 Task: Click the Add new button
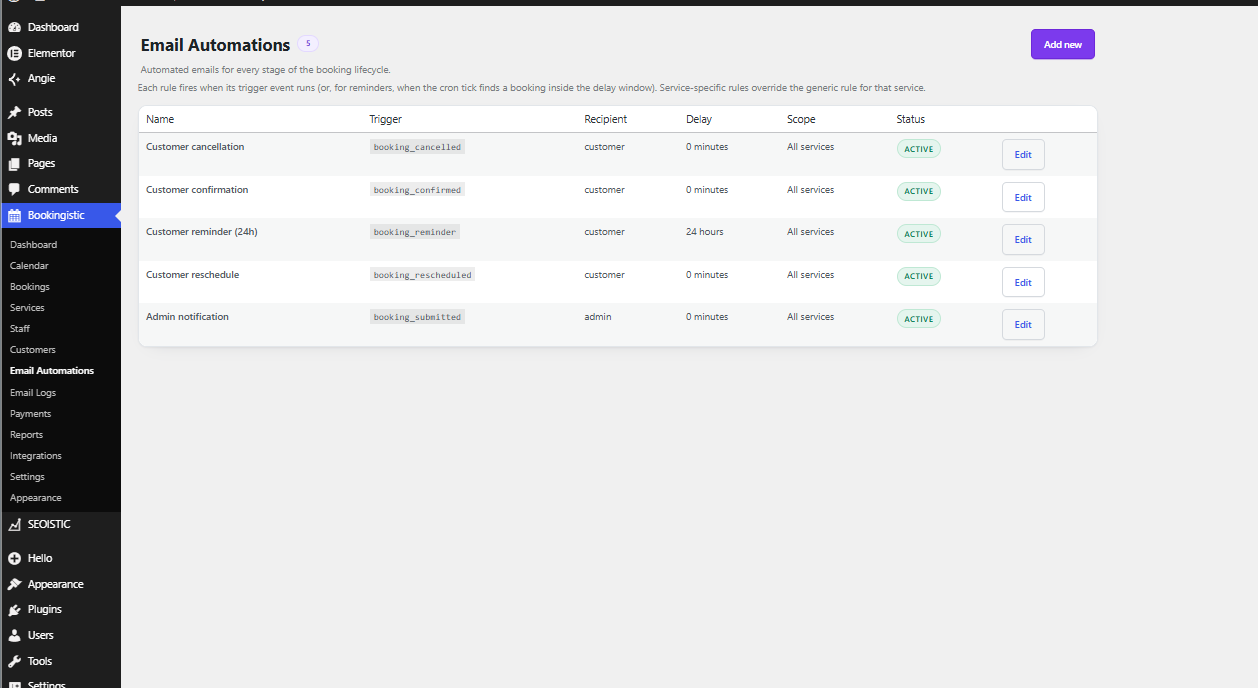(1063, 44)
